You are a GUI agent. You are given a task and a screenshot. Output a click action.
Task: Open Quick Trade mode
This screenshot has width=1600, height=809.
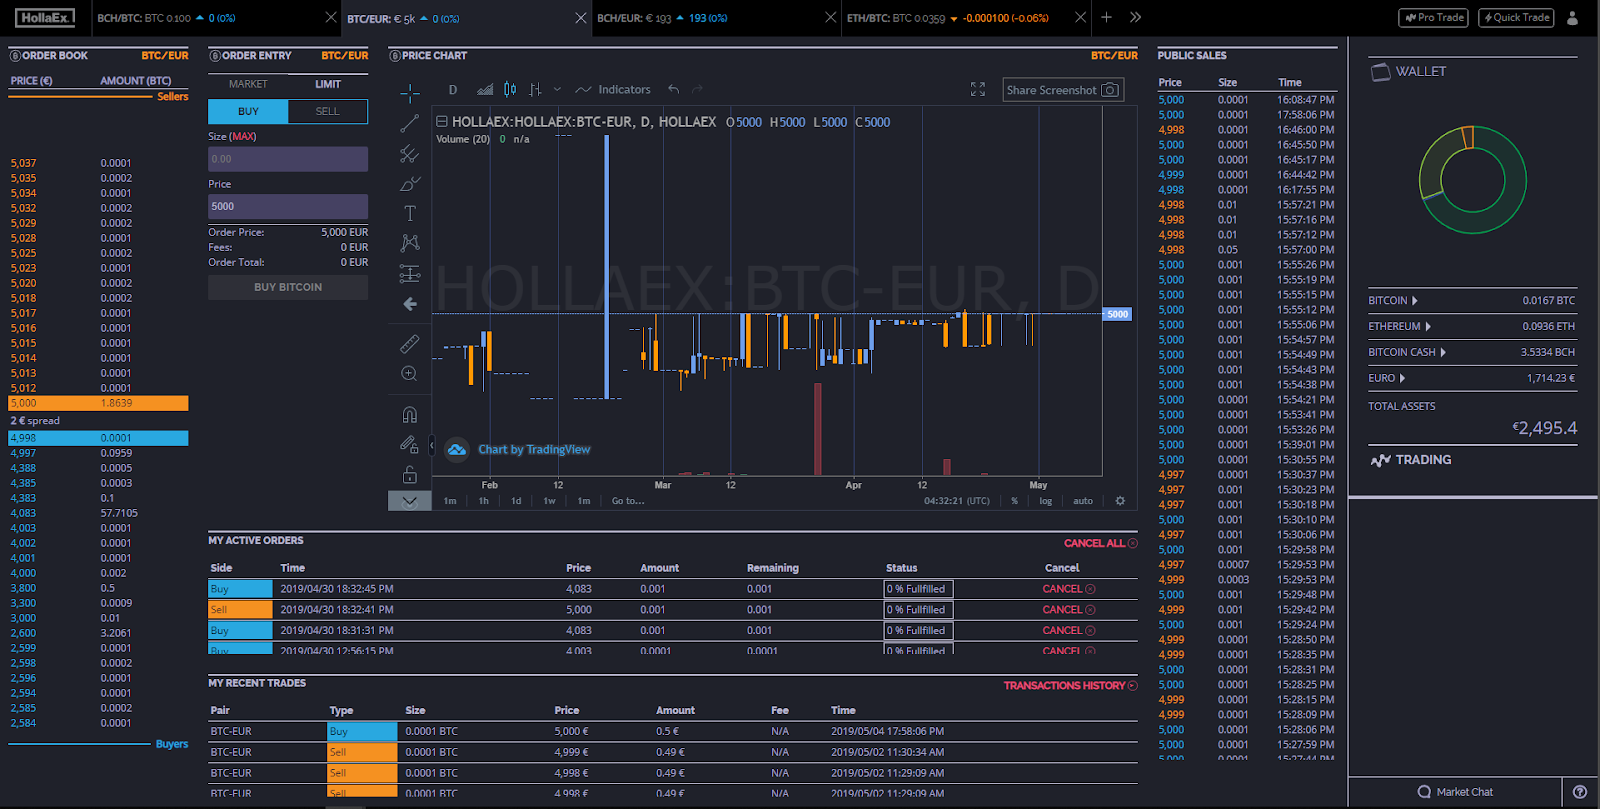(x=1516, y=17)
